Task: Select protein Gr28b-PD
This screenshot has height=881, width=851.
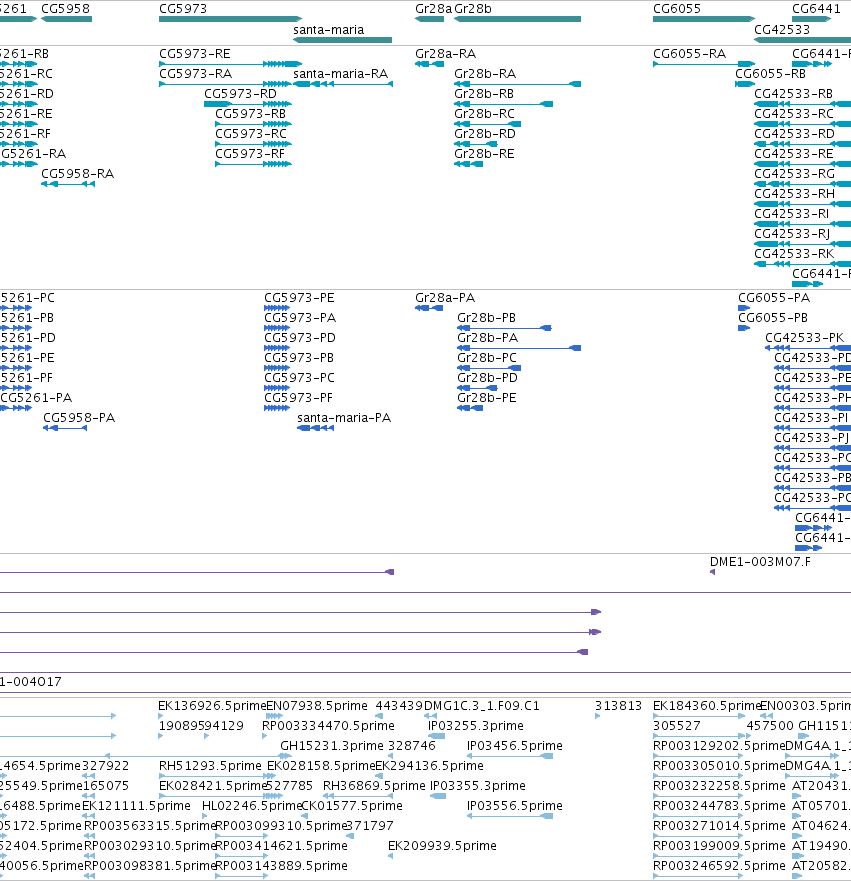Action: point(488,378)
